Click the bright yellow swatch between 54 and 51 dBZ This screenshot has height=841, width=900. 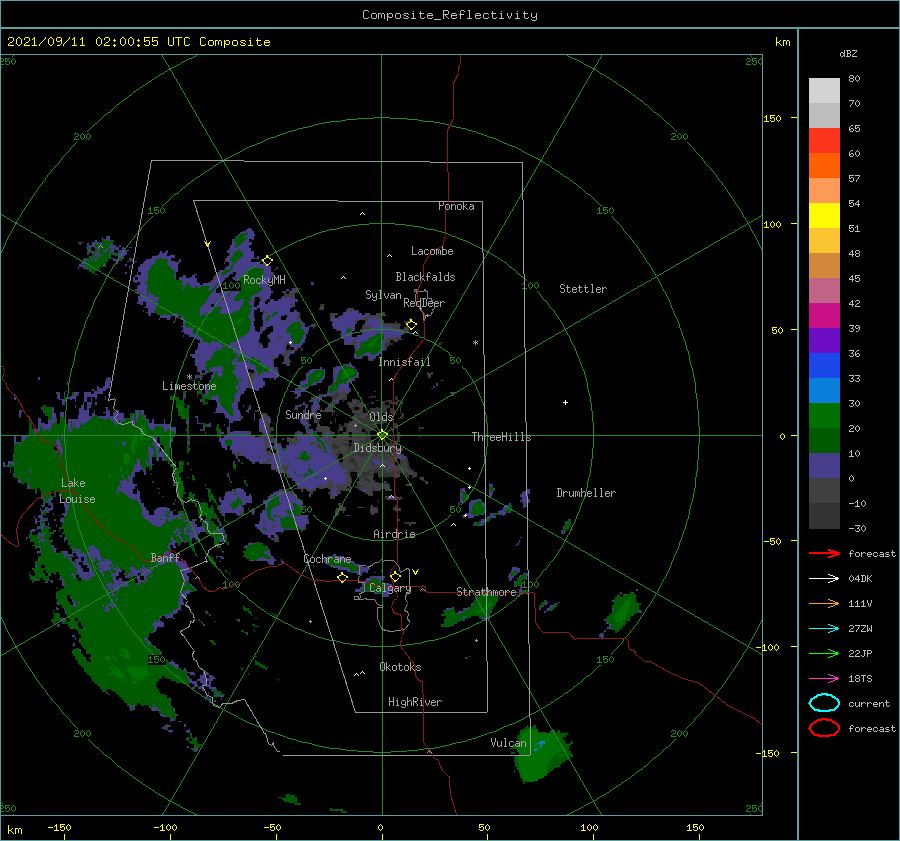pyautogui.click(x=824, y=216)
